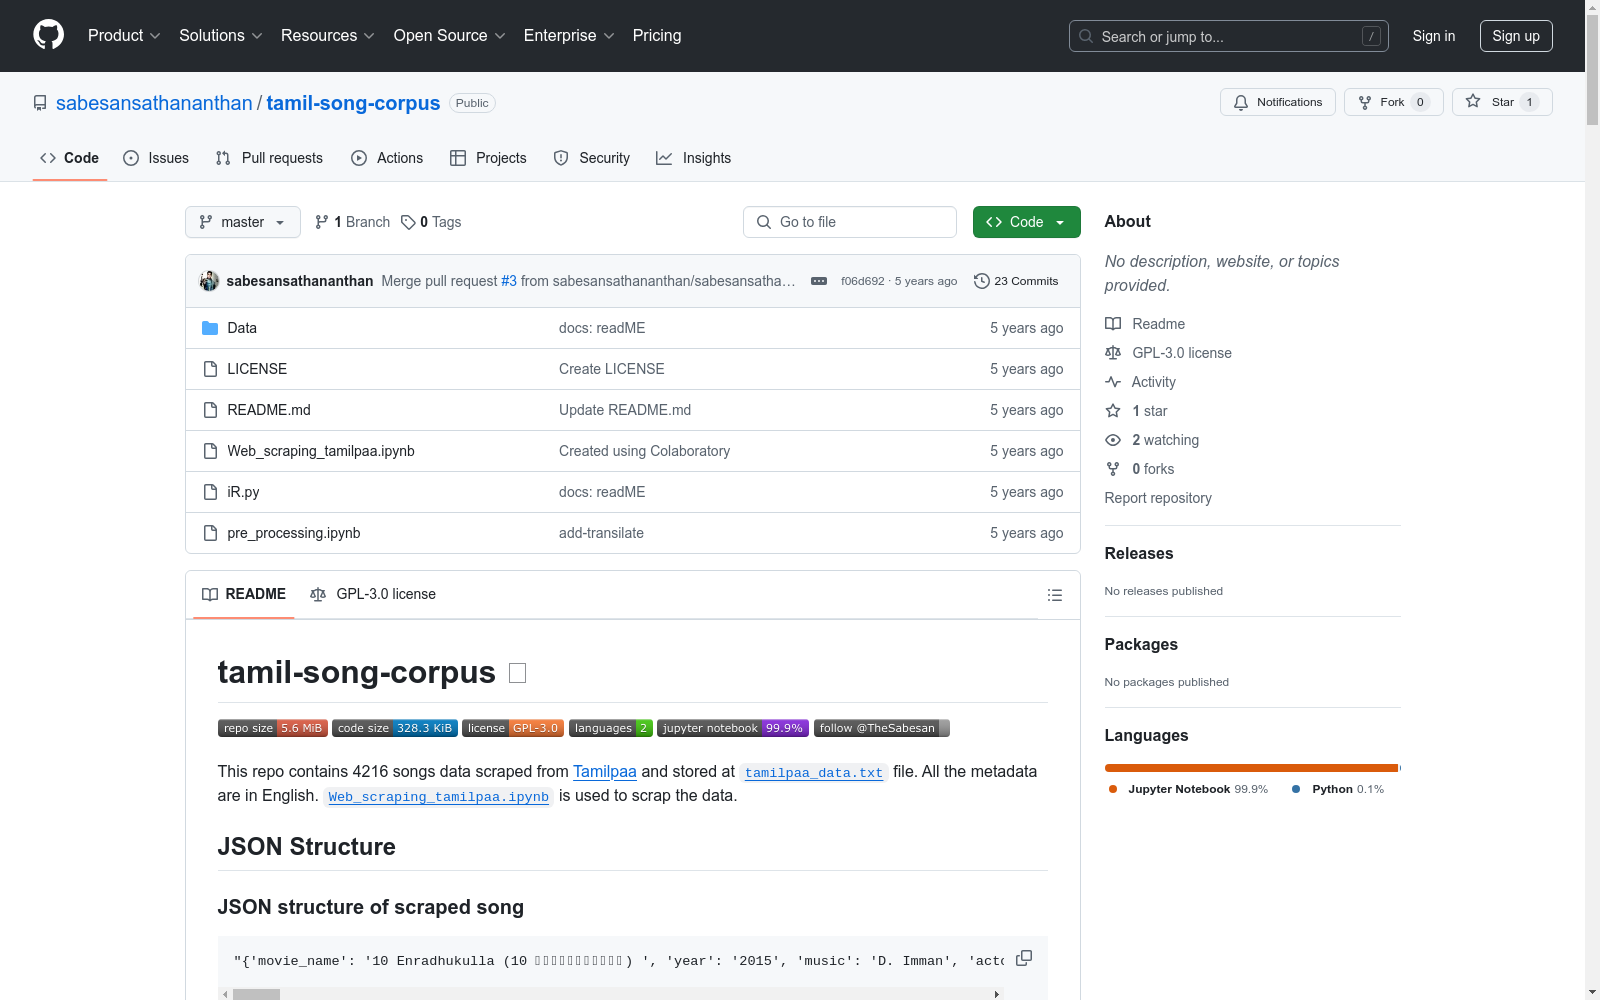
Task: Click the pre_processing.ipynb file icon
Action: tap(210, 533)
